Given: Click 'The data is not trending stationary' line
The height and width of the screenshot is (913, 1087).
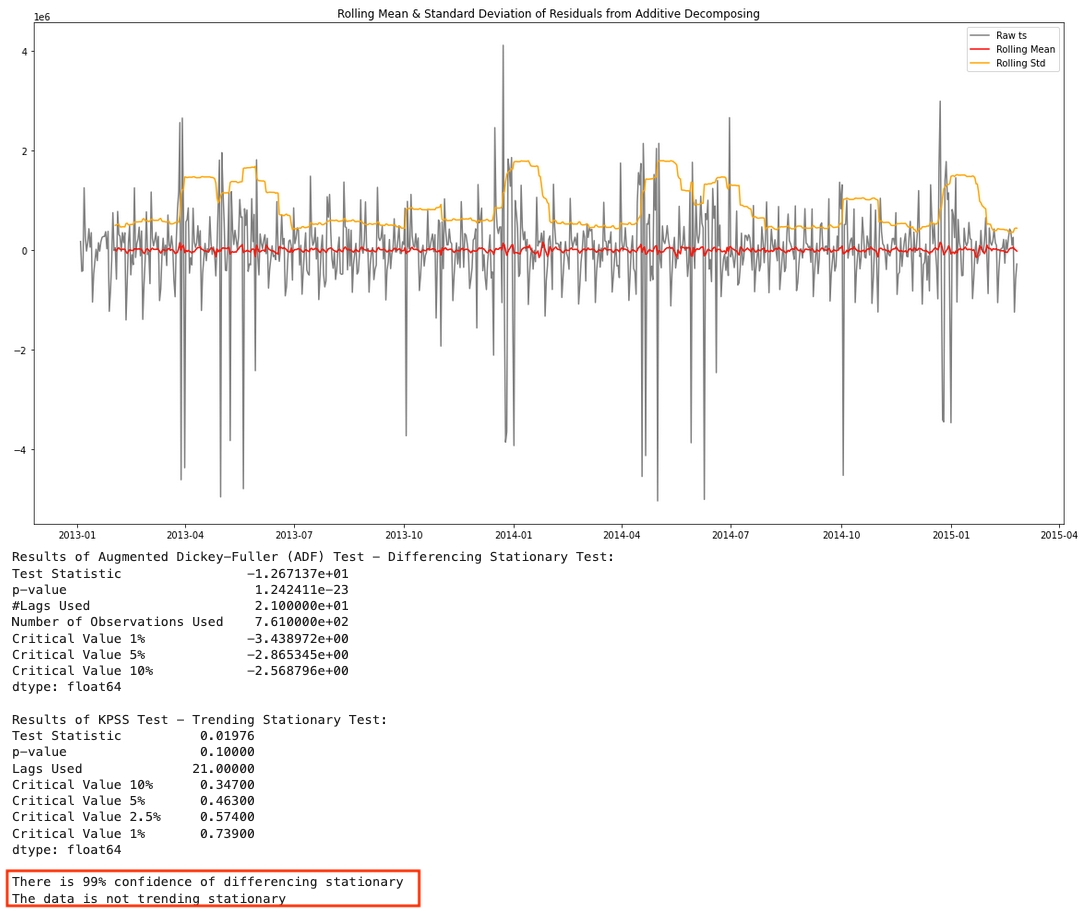Looking at the screenshot, I should [x=149, y=899].
